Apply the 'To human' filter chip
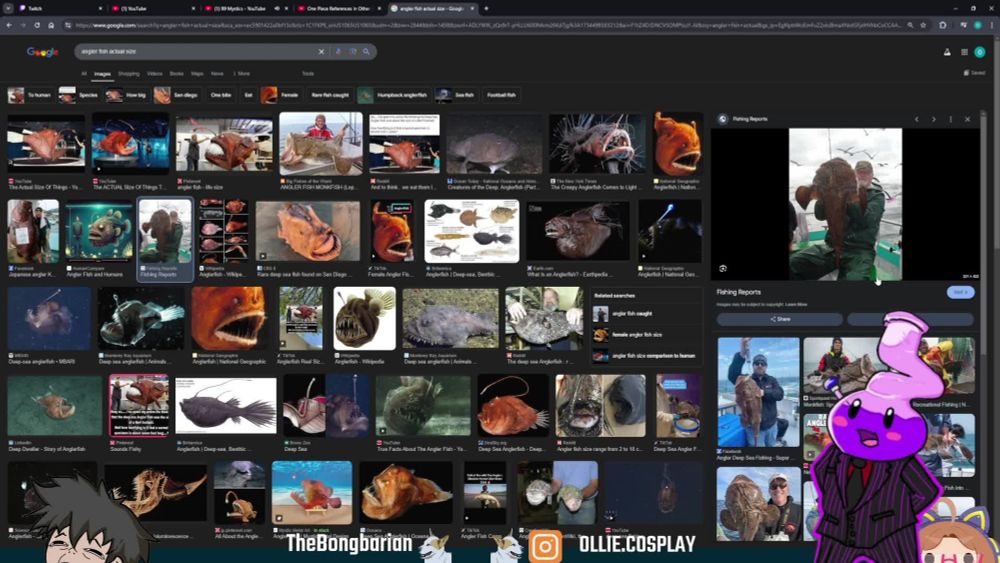 tap(30, 95)
